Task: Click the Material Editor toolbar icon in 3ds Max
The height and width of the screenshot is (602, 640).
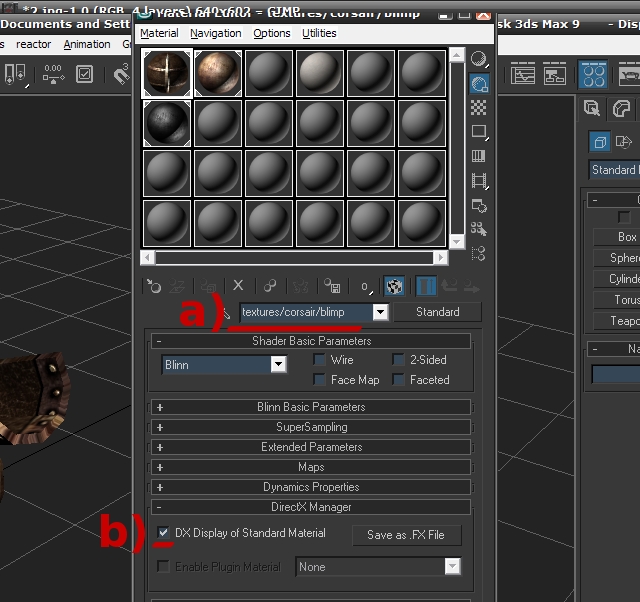Action: tap(593, 74)
